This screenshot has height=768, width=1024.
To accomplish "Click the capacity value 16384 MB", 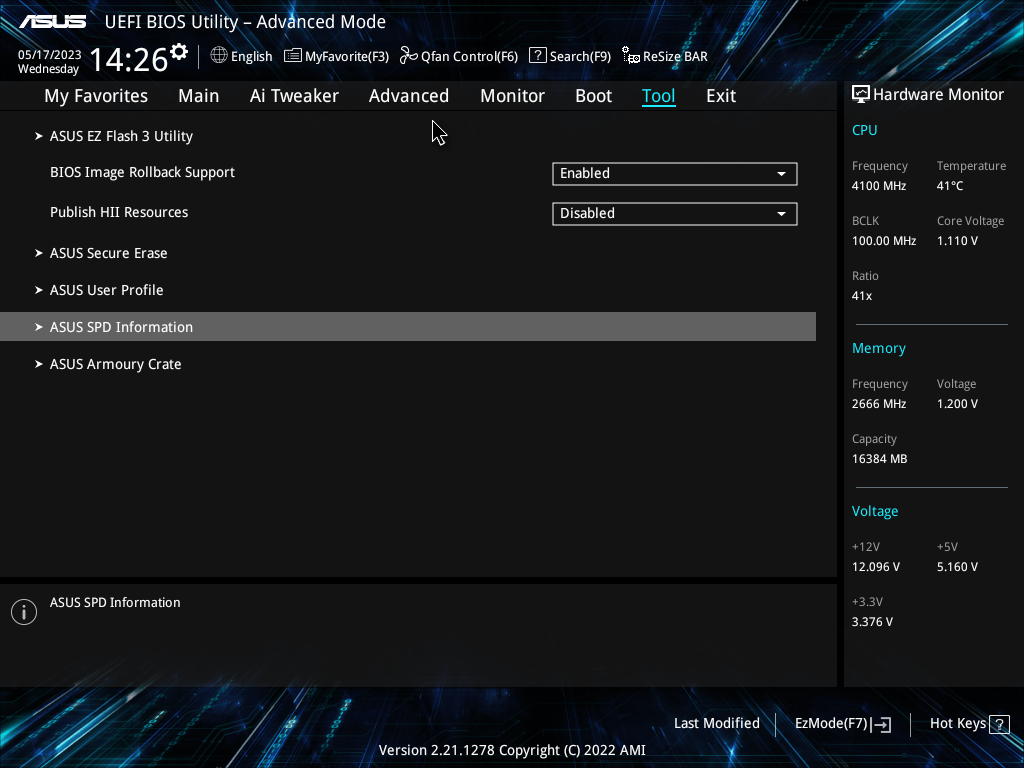I will [x=880, y=458].
